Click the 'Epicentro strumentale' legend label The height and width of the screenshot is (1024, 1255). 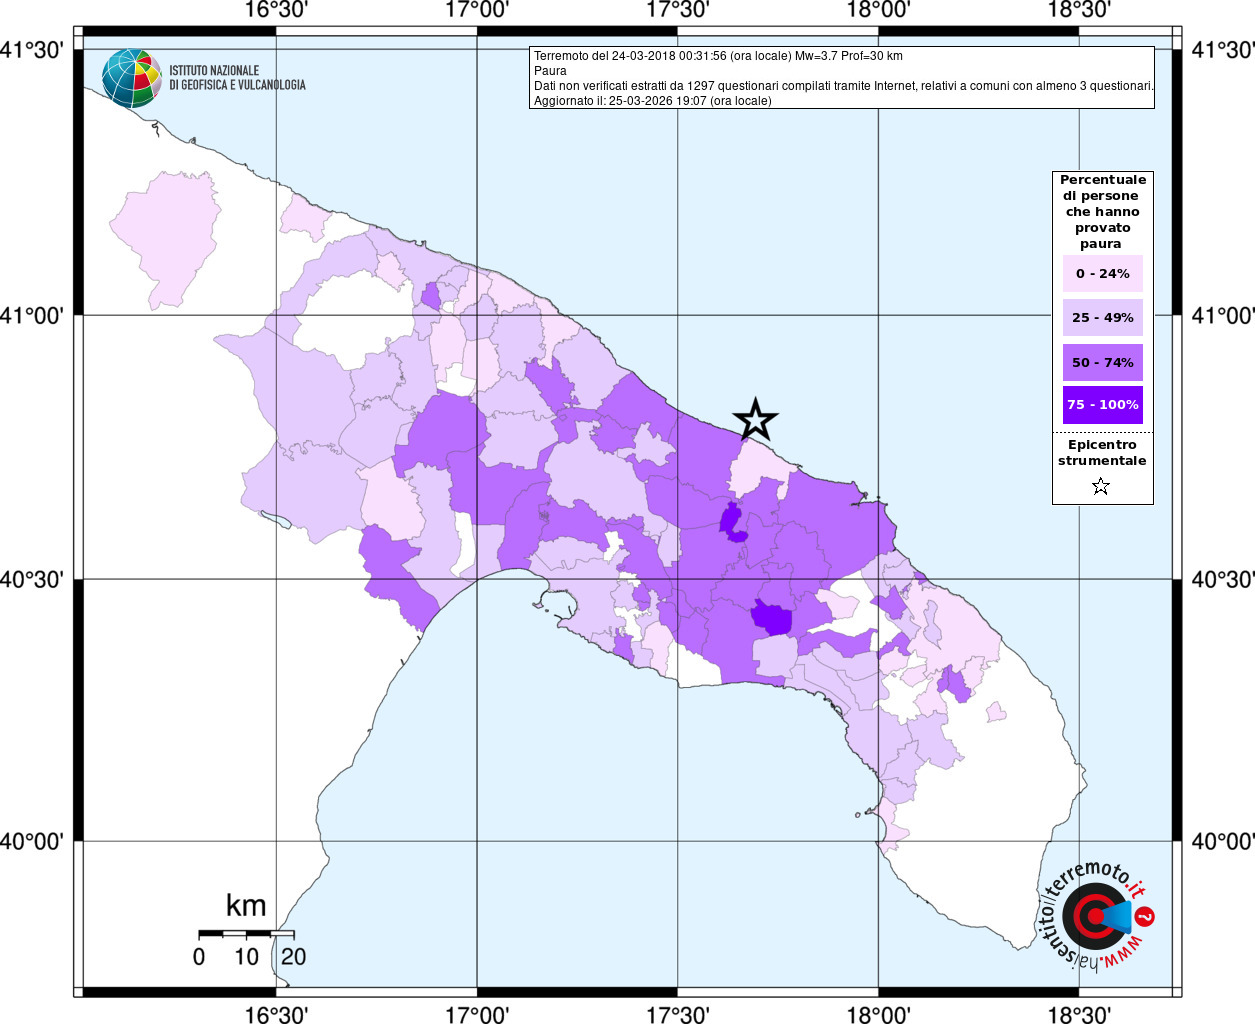1102,453
